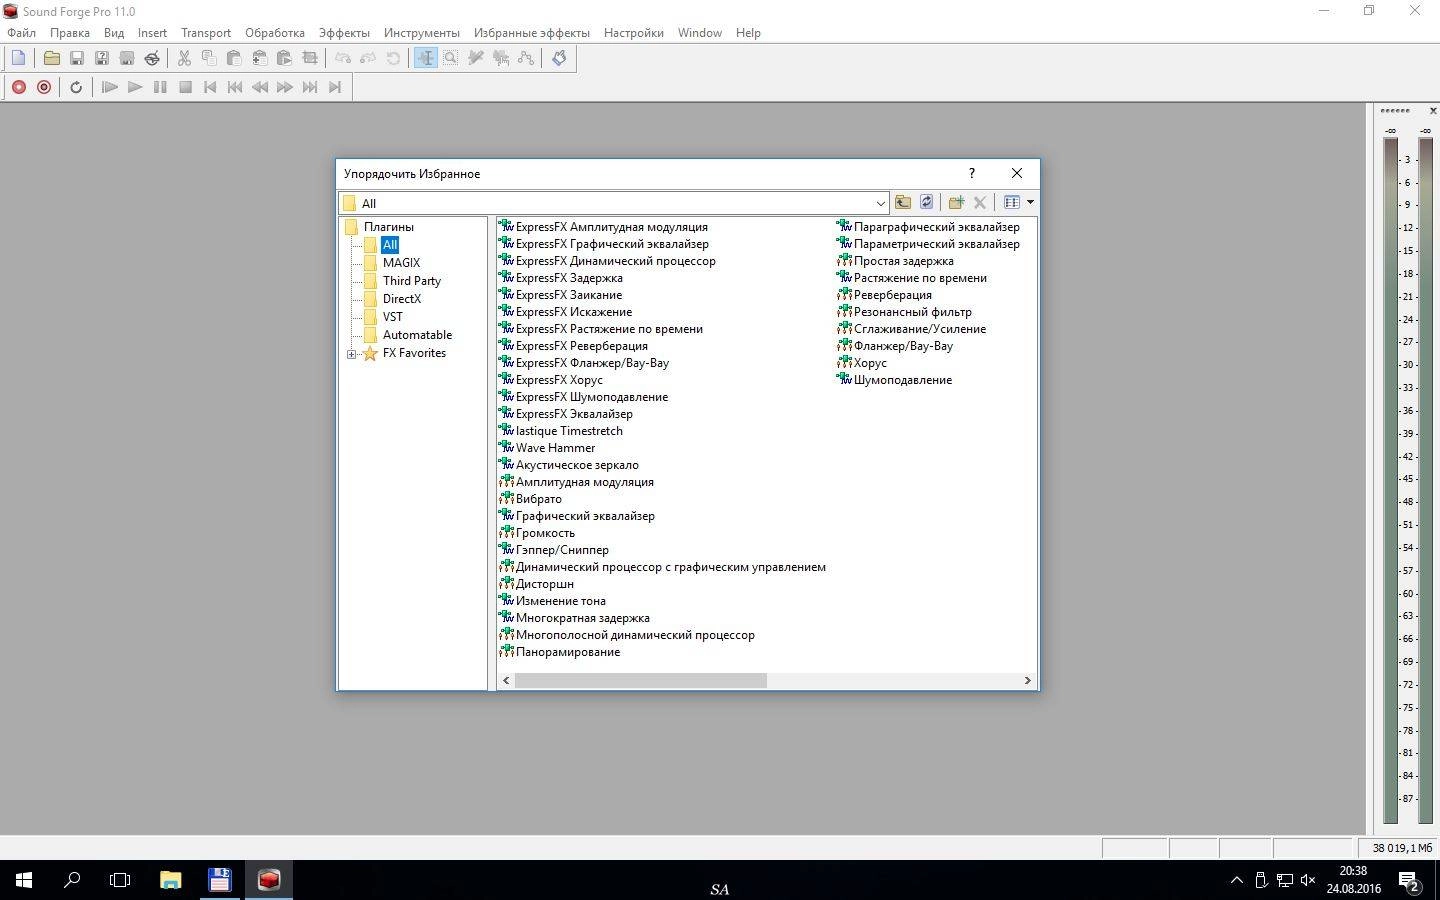Click the Record button in transport bar

pos(18,87)
